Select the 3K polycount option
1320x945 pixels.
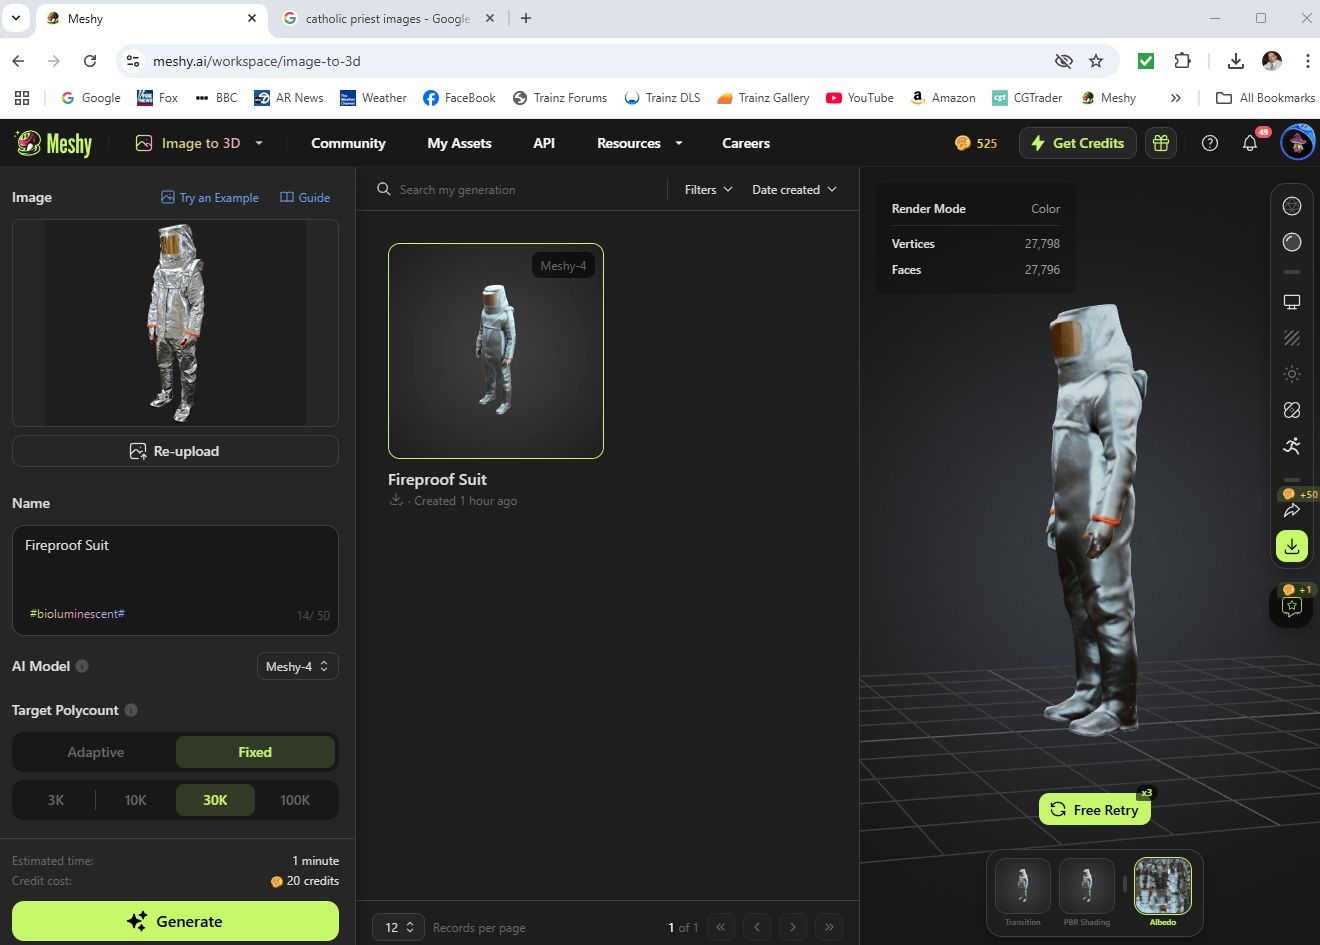[56, 800]
